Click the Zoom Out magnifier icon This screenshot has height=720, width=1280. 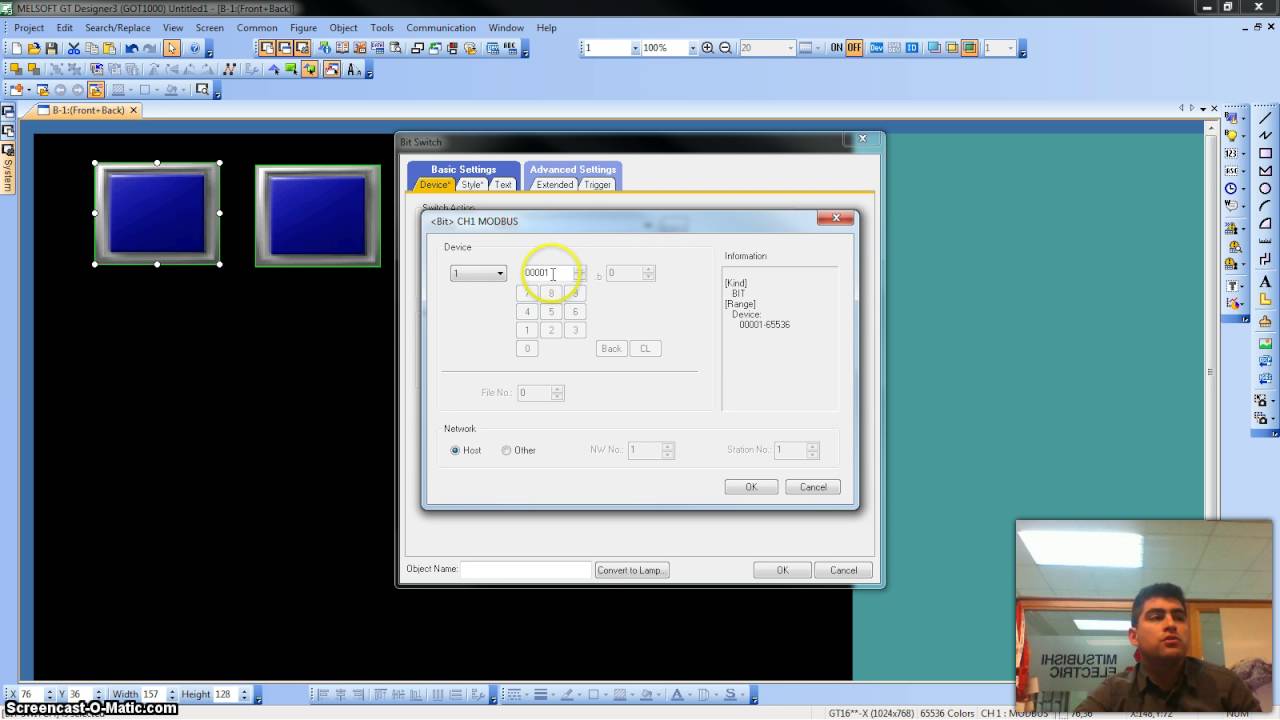(x=725, y=48)
